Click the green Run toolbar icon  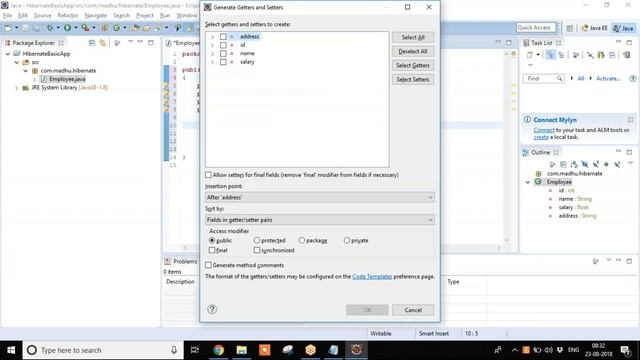[x=67, y=28]
